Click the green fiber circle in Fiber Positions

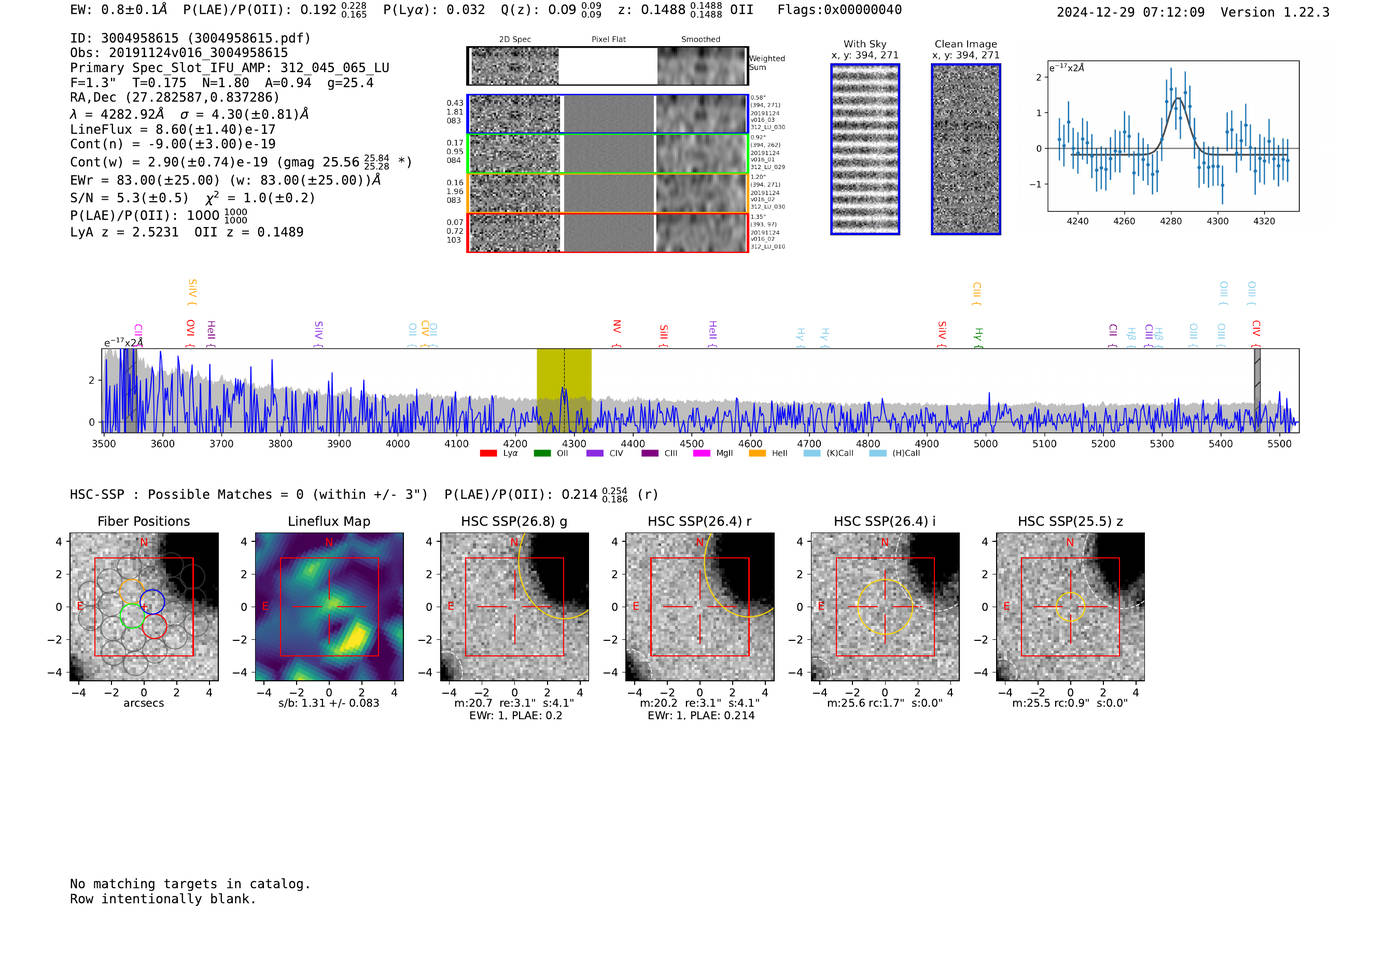131,616
